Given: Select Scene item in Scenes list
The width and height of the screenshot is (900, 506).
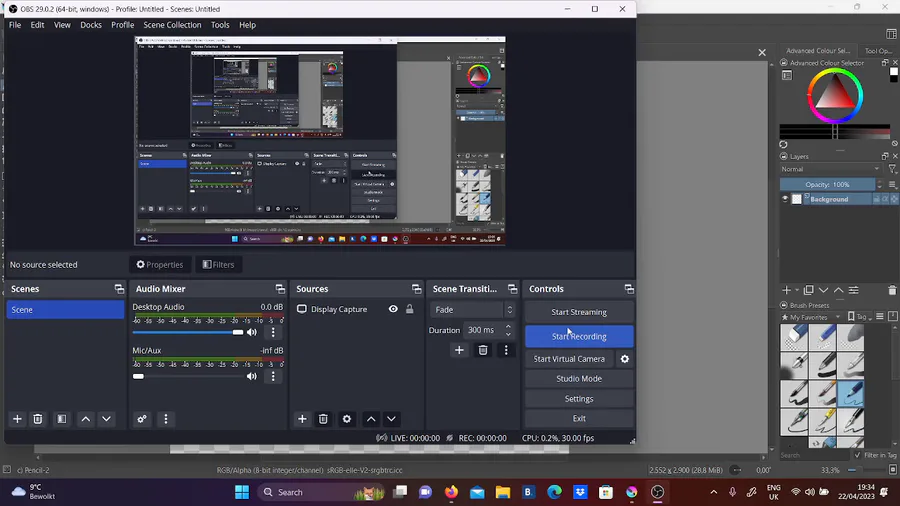Looking at the screenshot, I should (65, 310).
